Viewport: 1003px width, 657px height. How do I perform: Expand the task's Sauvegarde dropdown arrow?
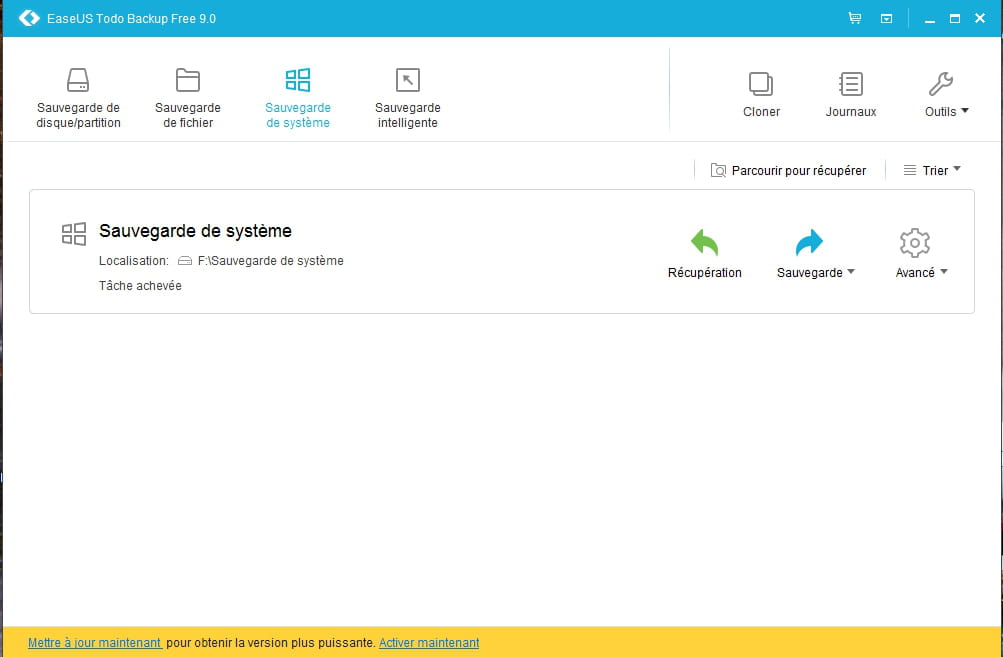pos(851,272)
